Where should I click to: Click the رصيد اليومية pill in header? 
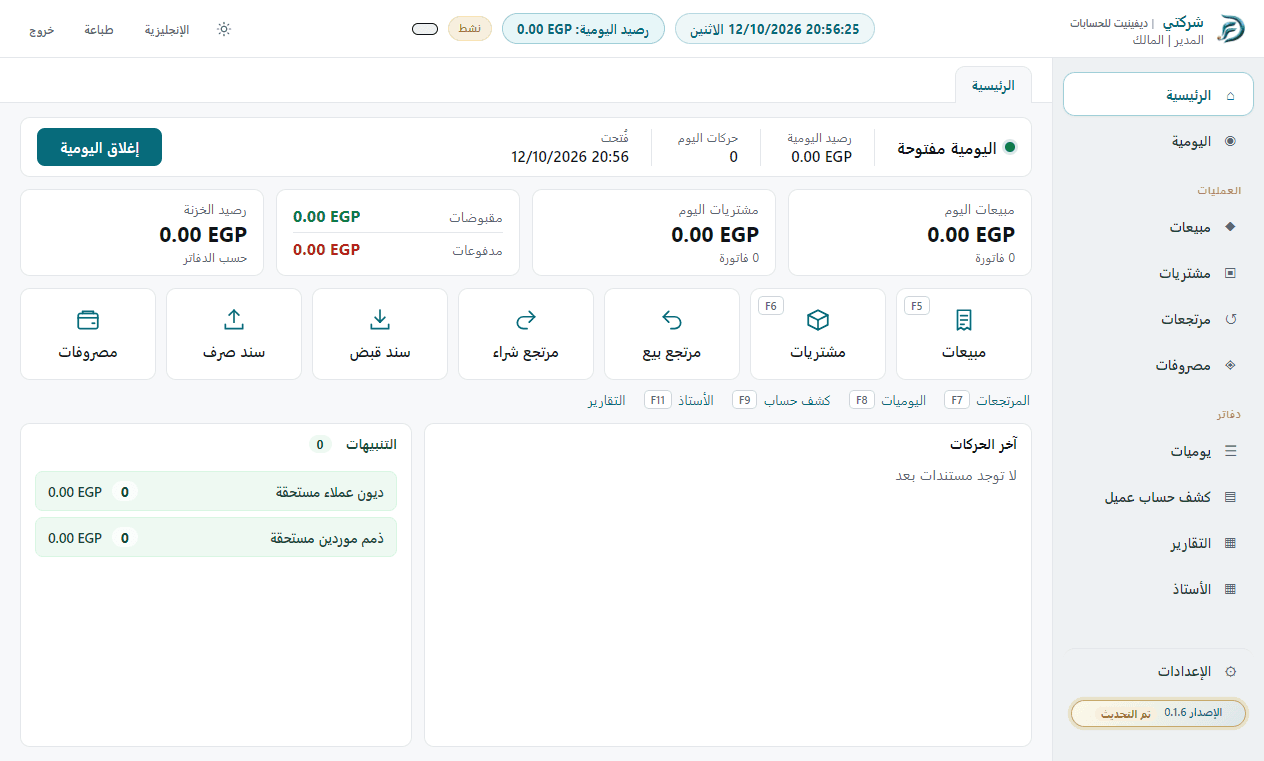(x=583, y=29)
